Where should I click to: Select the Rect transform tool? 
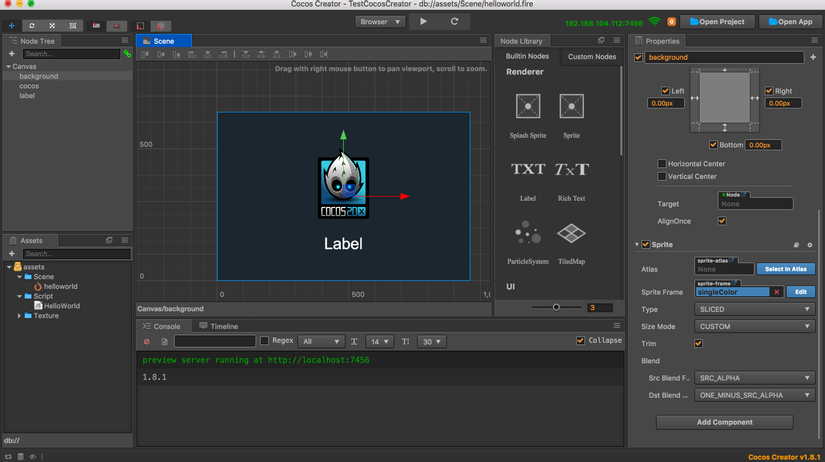(x=73, y=25)
